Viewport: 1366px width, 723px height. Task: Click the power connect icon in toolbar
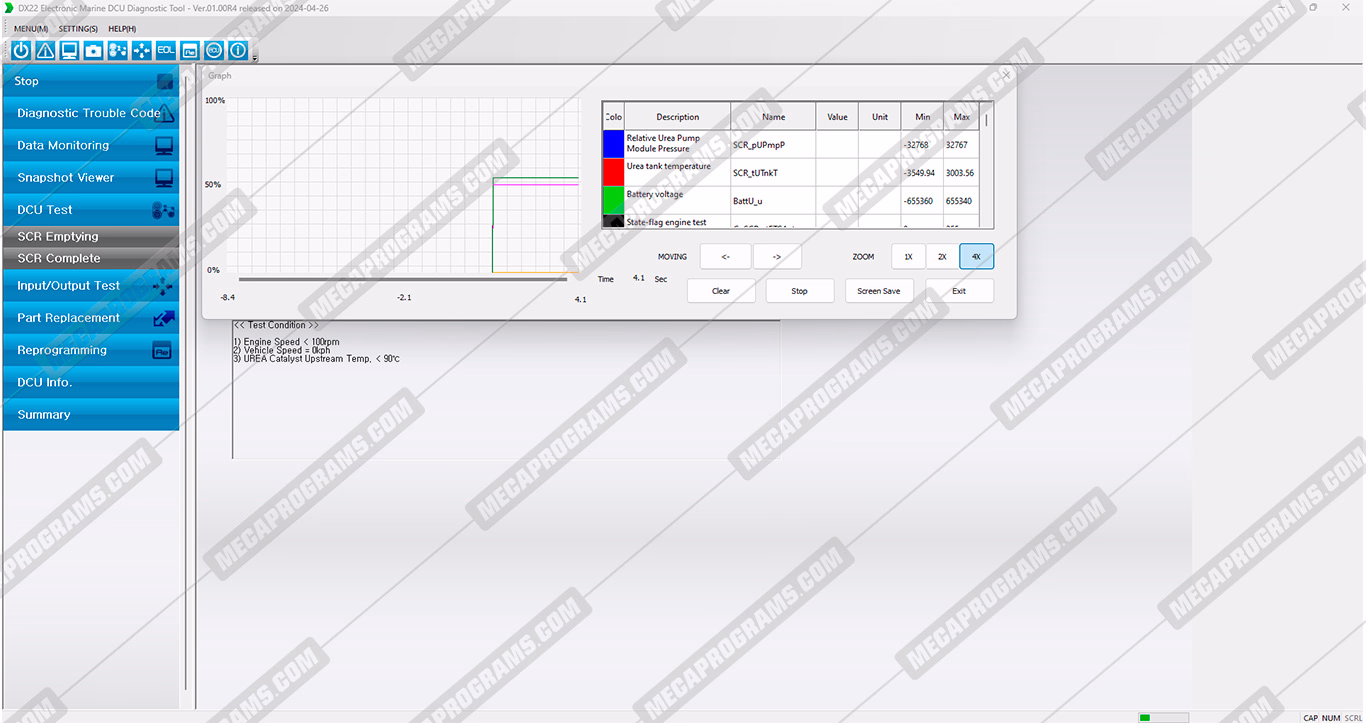[x=21, y=50]
